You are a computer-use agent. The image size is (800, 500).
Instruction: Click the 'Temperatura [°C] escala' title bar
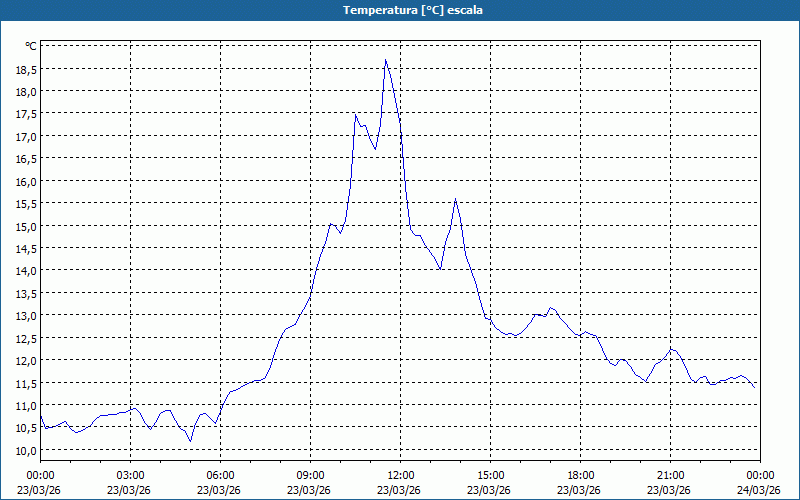pyautogui.click(x=400, y=10)
